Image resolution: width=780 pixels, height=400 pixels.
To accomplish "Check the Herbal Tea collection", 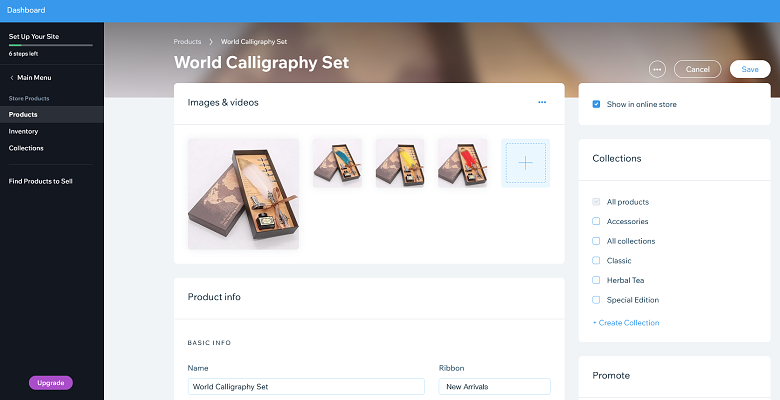I will pyautogui.click(x=596, y=280).
